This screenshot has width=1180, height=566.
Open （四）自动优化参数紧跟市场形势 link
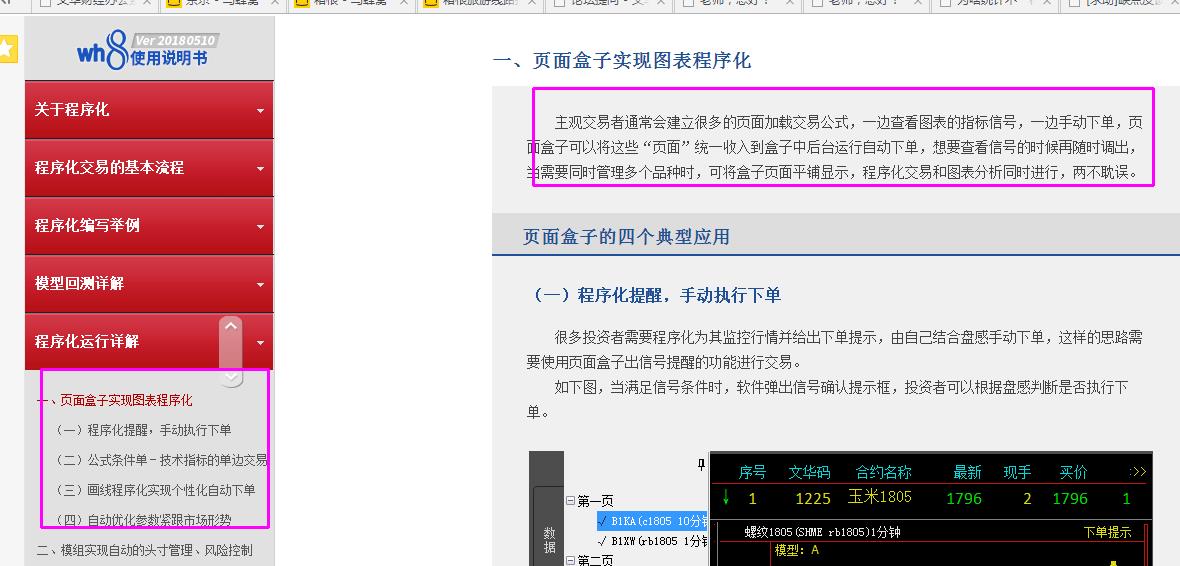coord(143,520)
